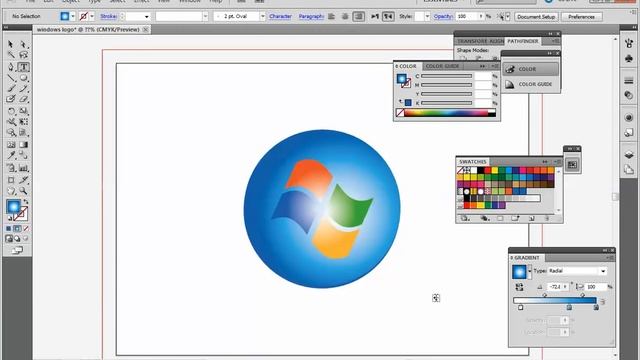Toggle right-align paragraph button in control bar

[x=359, y=16]
